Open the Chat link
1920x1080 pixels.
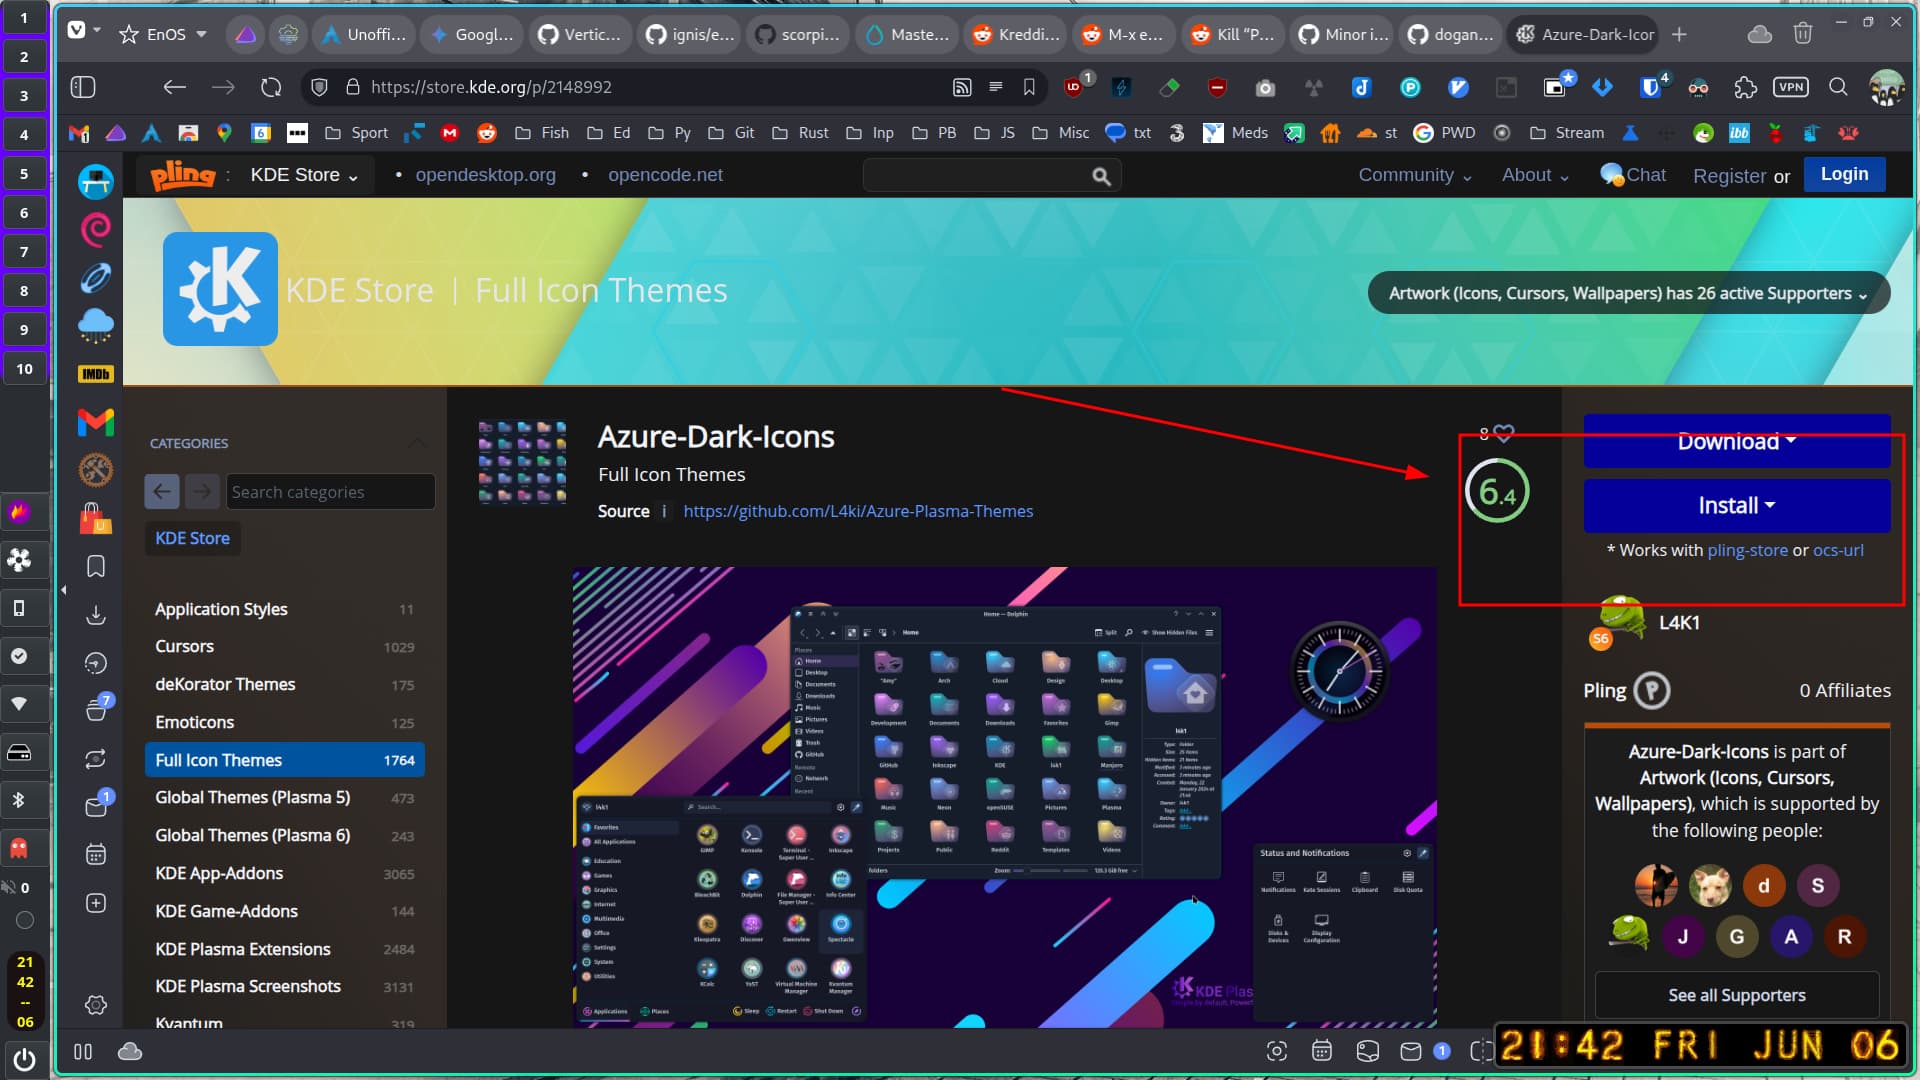tap(1634, 175)
